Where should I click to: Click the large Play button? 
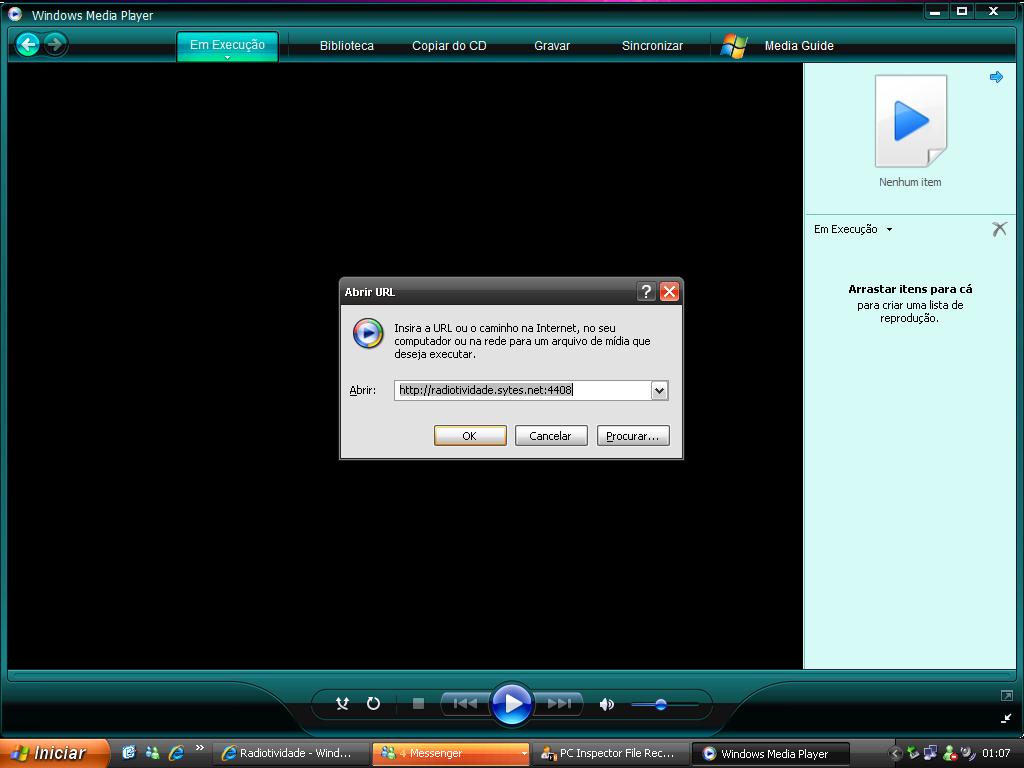(512, 704)
